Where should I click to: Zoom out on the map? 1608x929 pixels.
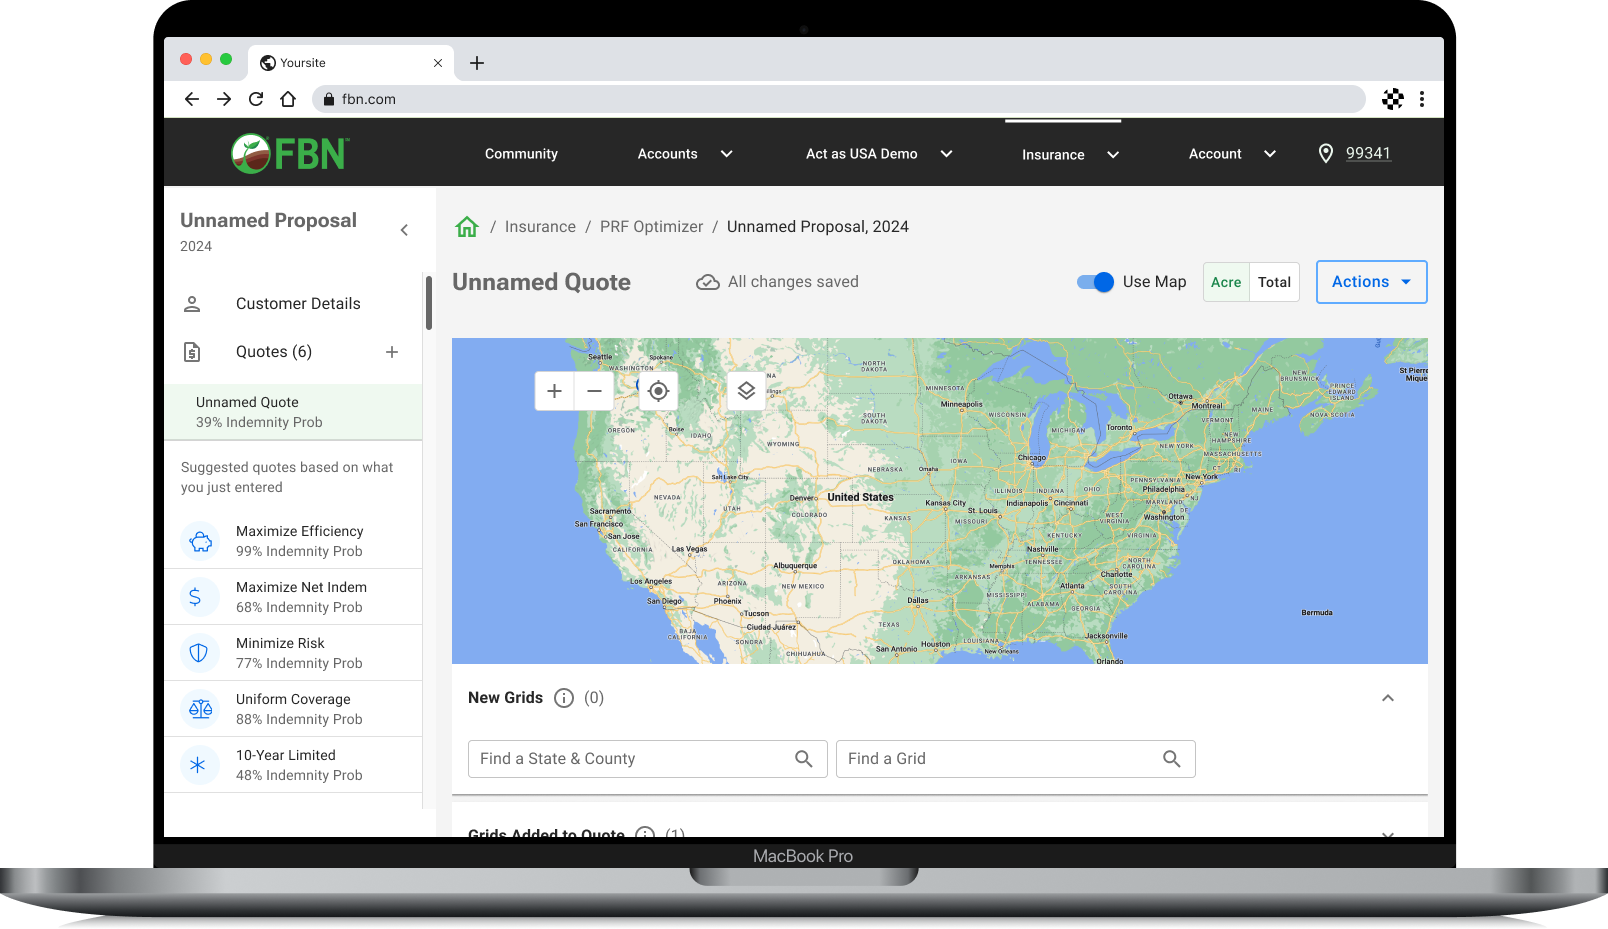[594, 391]
